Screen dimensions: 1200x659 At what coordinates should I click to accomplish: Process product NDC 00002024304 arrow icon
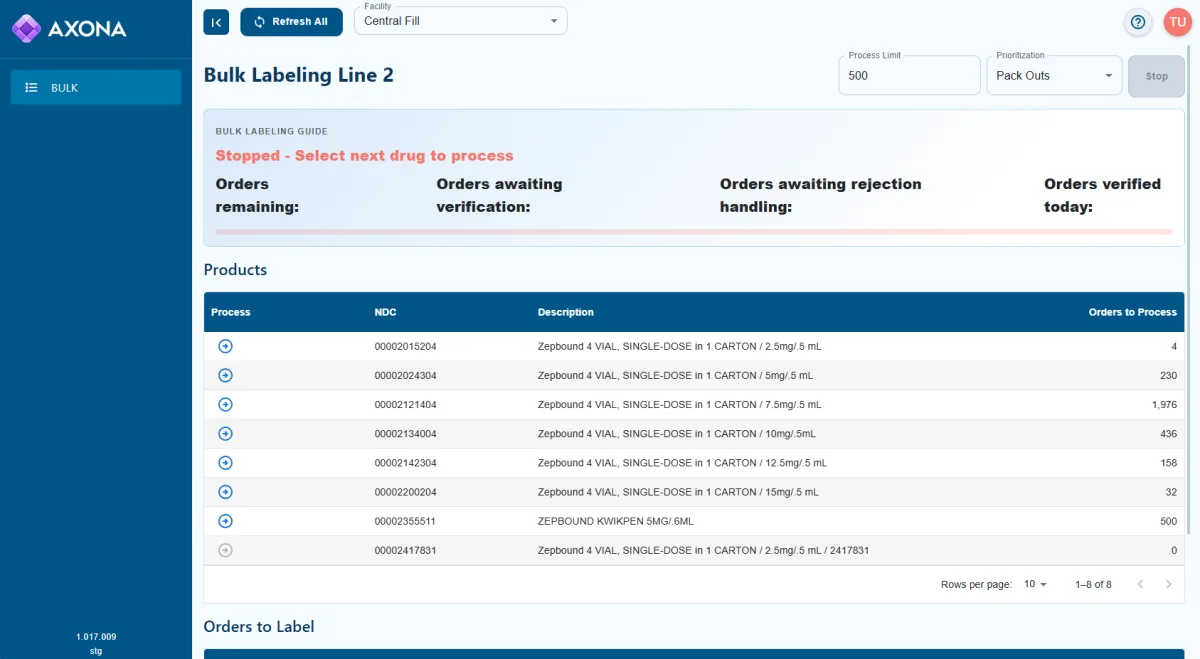[225, 375]
